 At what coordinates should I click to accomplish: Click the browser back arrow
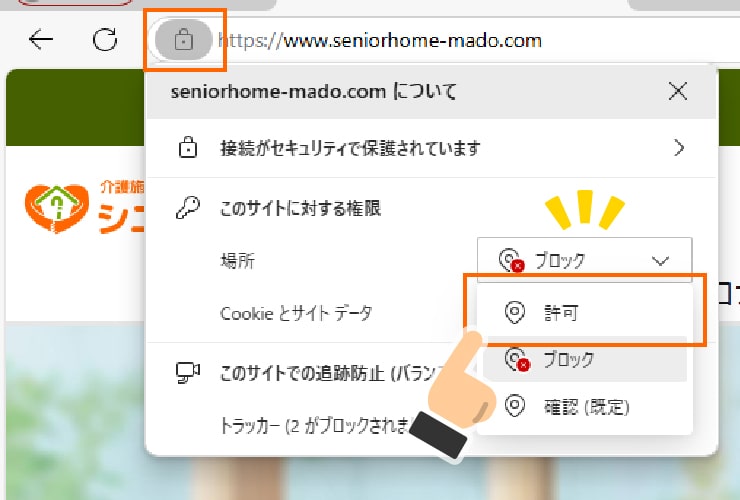point(41,39)
